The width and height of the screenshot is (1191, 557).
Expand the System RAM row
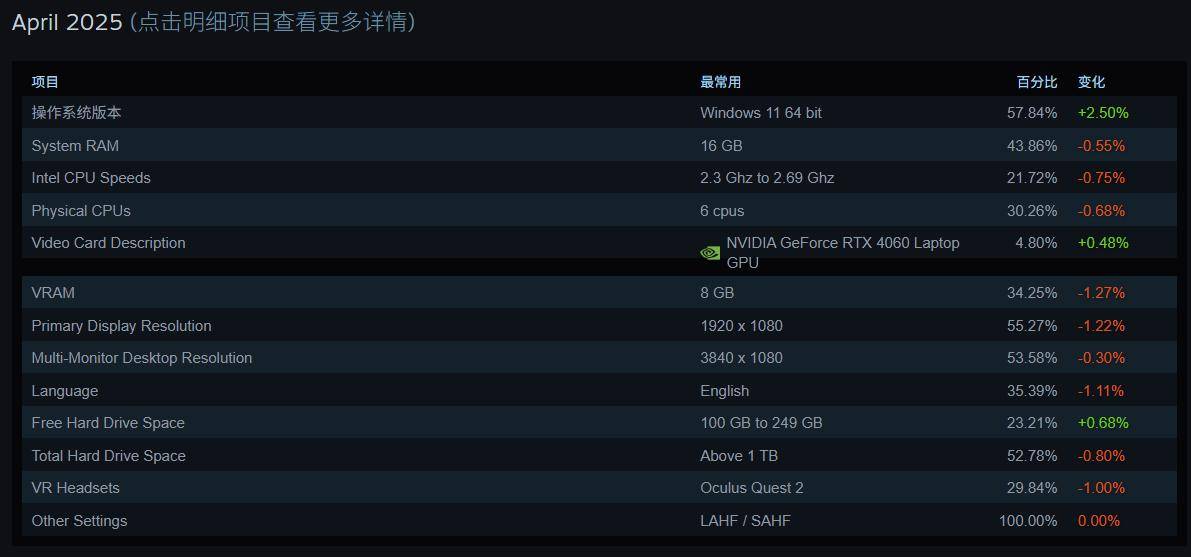coord(599,145)
